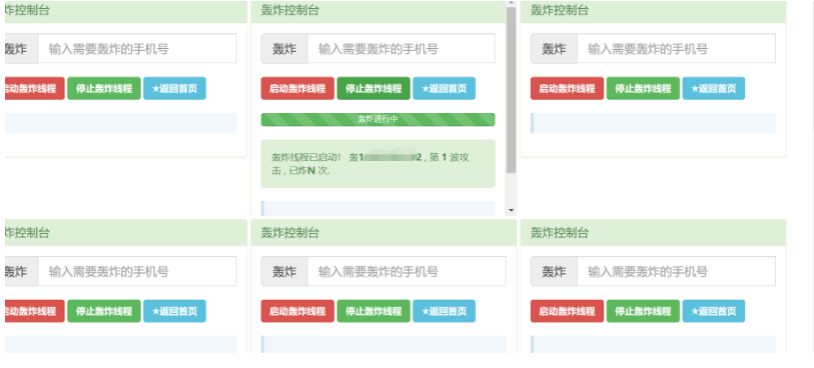
Task: Click 启动轰炸线程 in the bottom-right panel
Action: tap(567, 311)
